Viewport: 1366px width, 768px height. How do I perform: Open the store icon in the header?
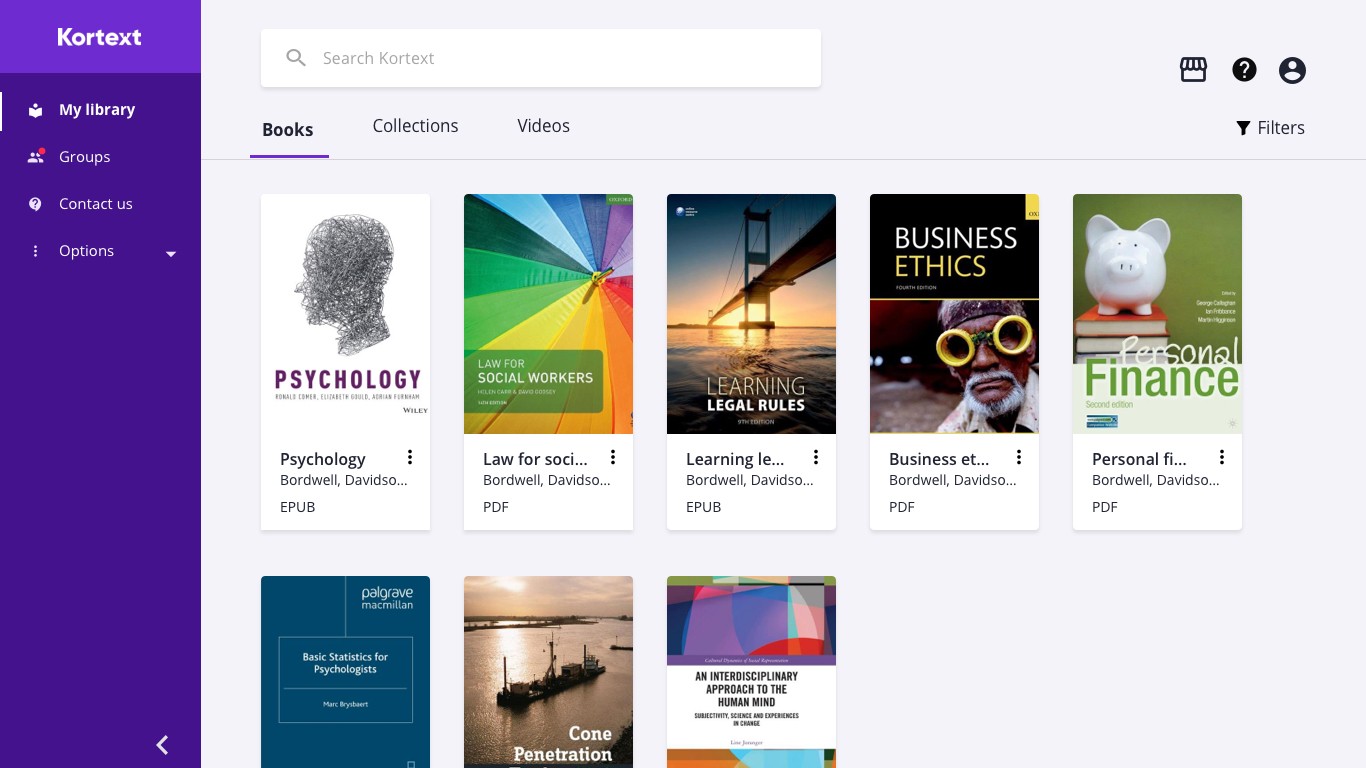1193,69
